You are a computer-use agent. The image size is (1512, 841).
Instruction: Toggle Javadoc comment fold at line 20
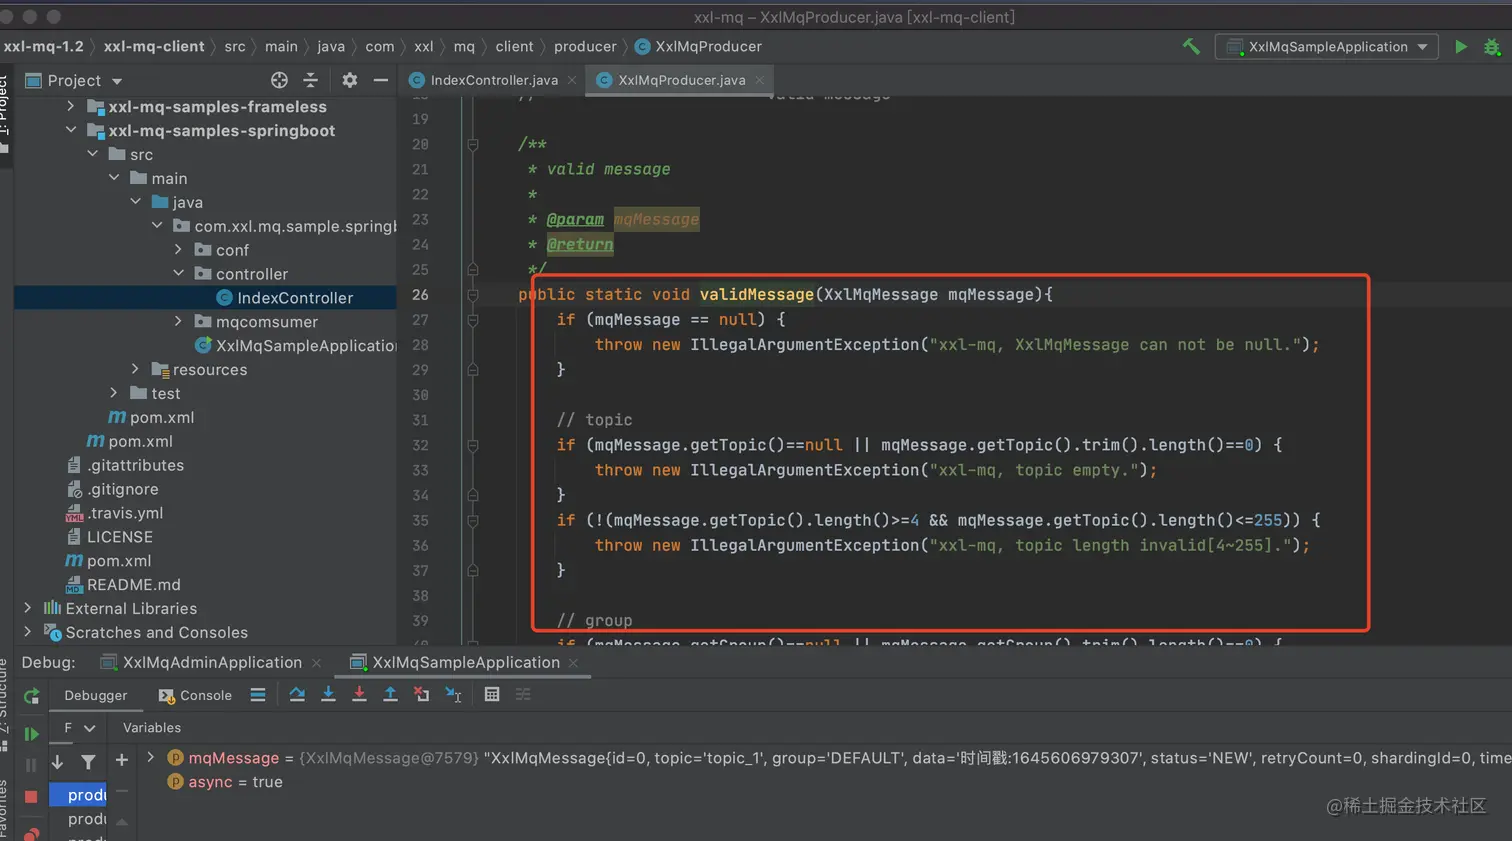[x=473, y=145]
